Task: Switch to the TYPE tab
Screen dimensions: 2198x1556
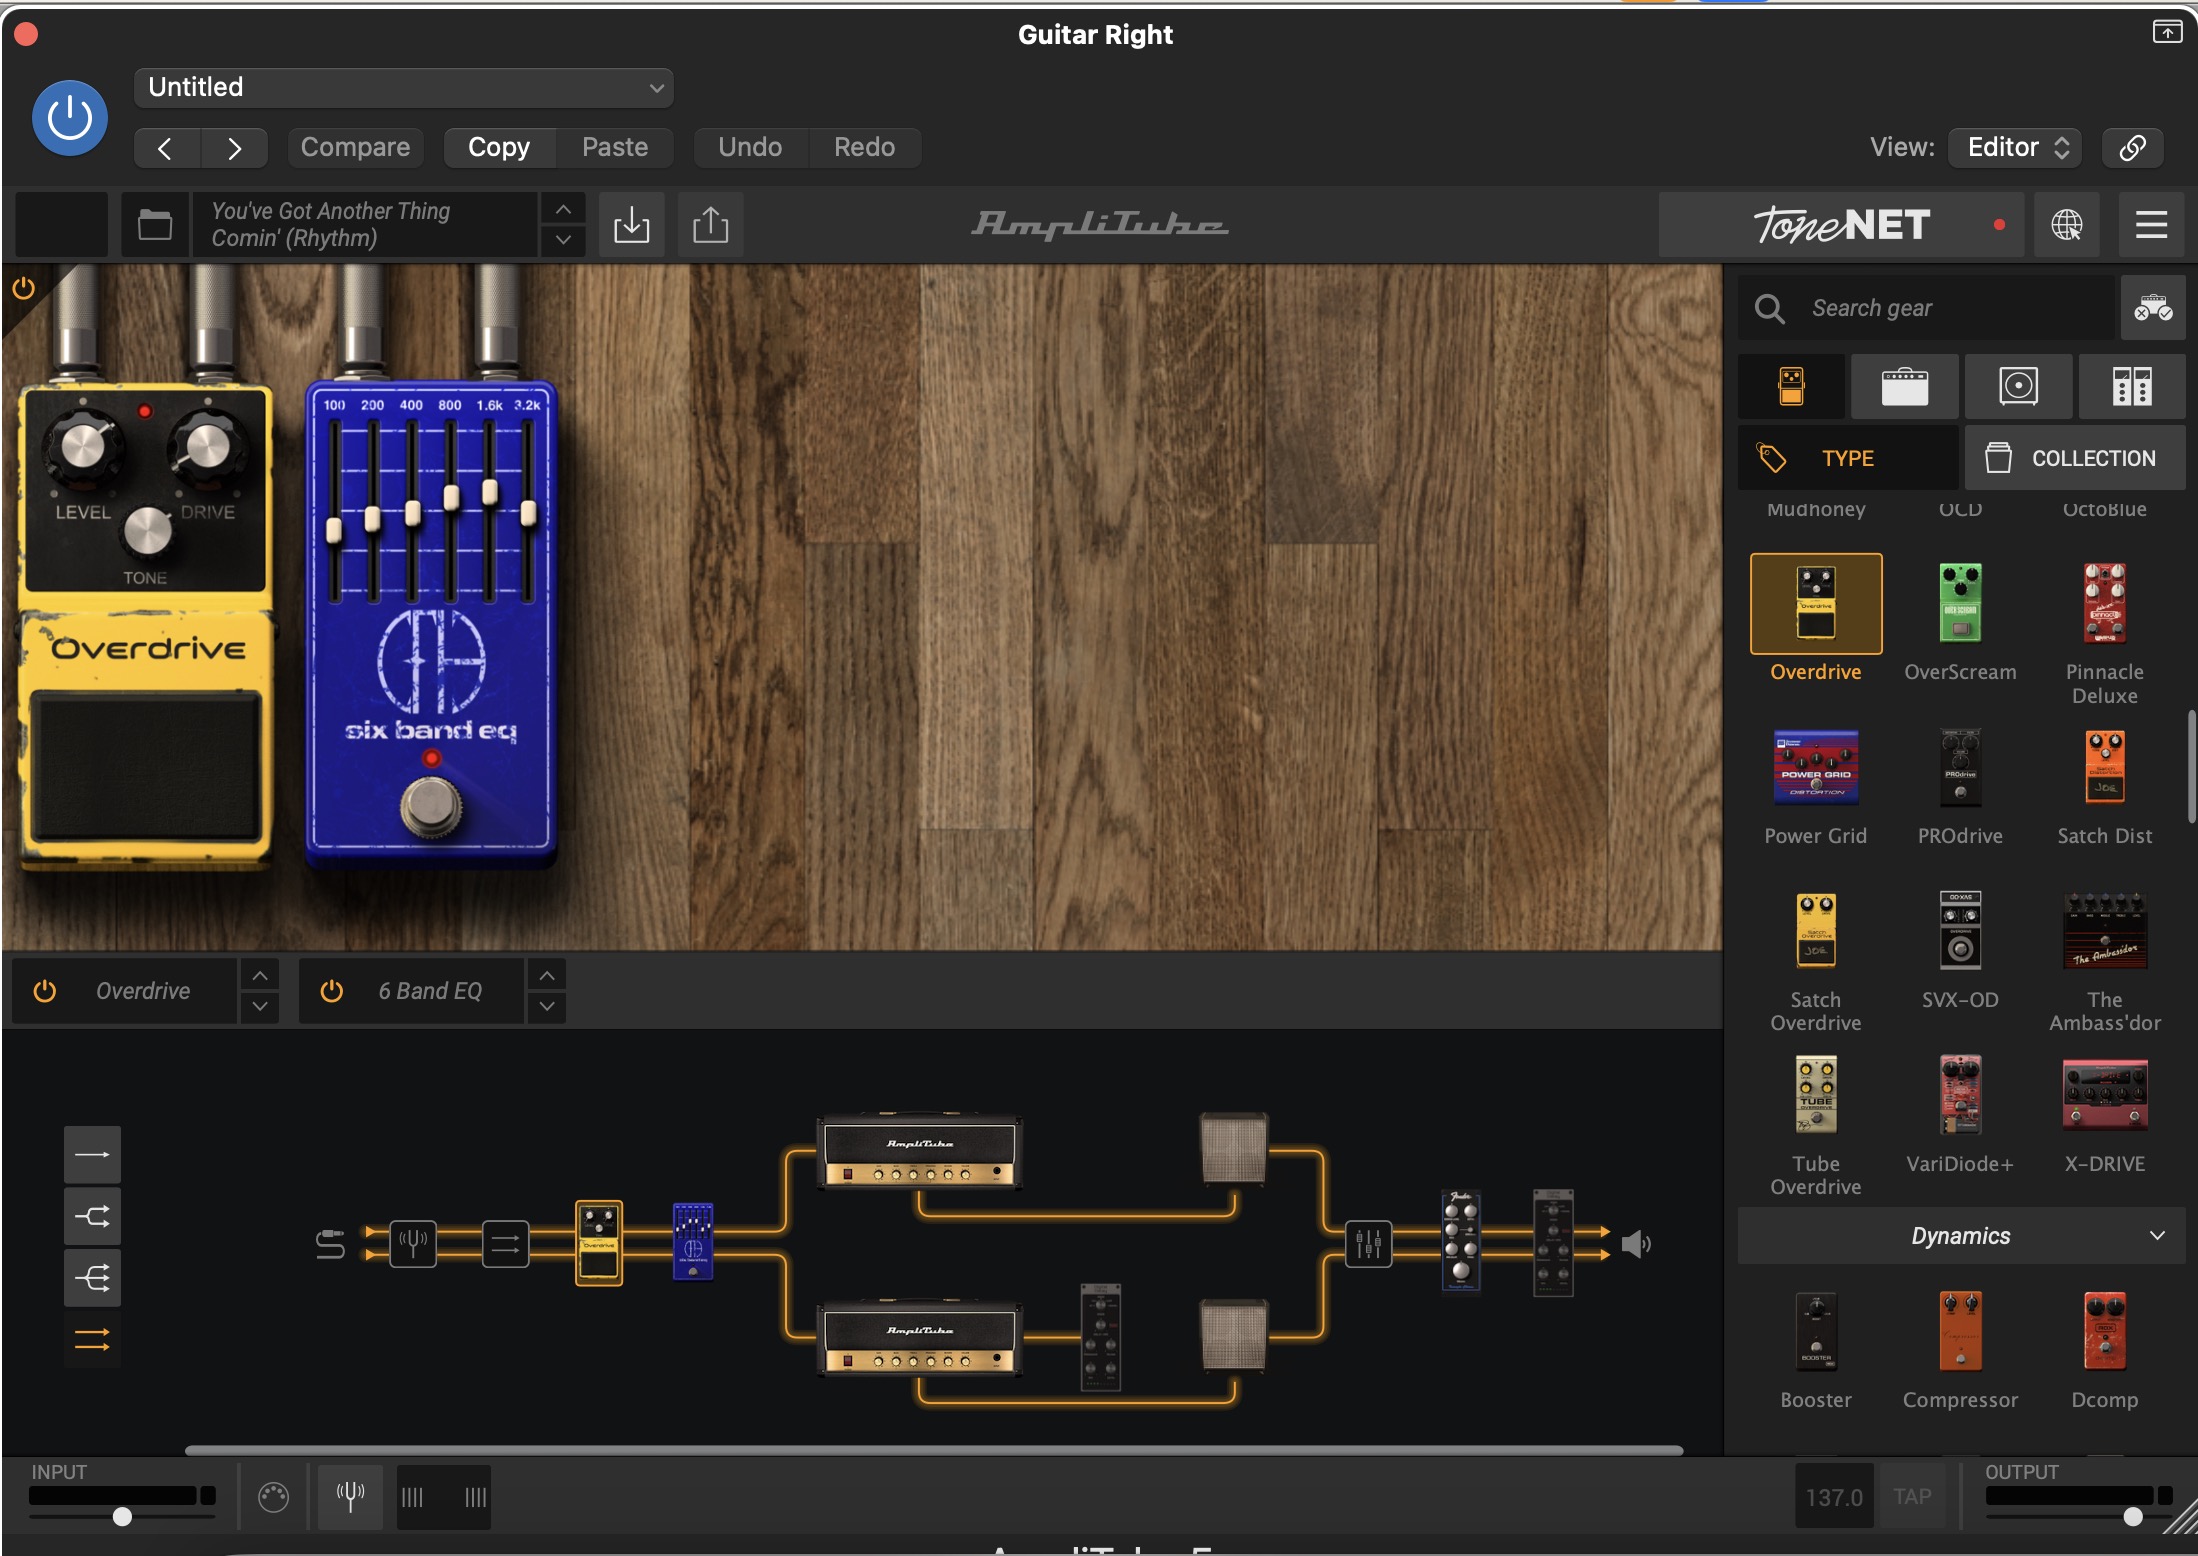Action: click(x=1848, y=458)
